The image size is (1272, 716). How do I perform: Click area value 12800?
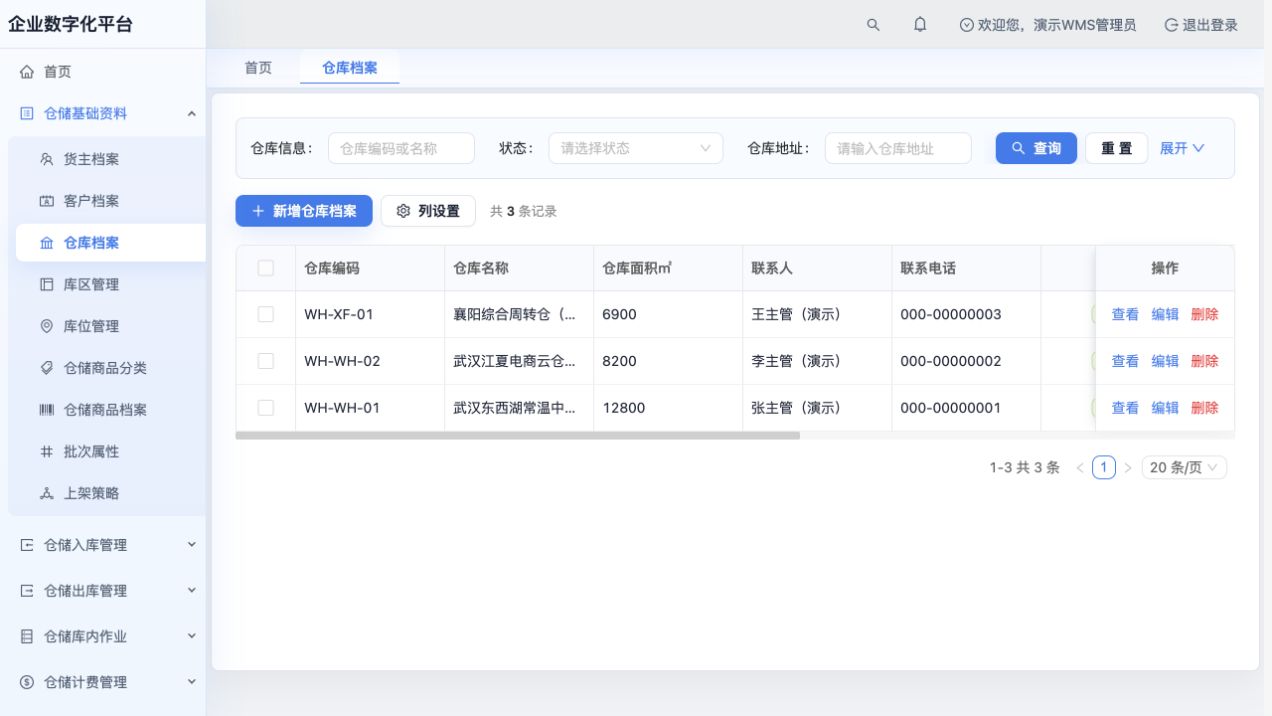(624, 408)
